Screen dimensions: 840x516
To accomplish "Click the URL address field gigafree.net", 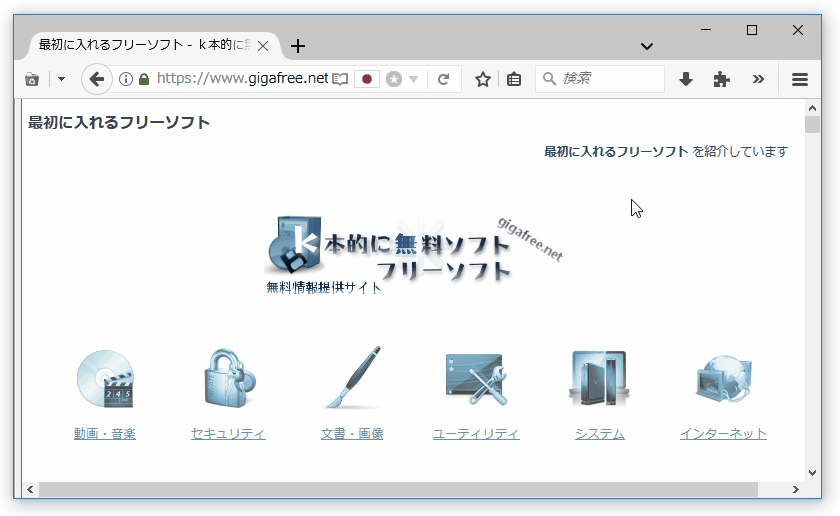I will pyautogui.click(x=242, y=79).
